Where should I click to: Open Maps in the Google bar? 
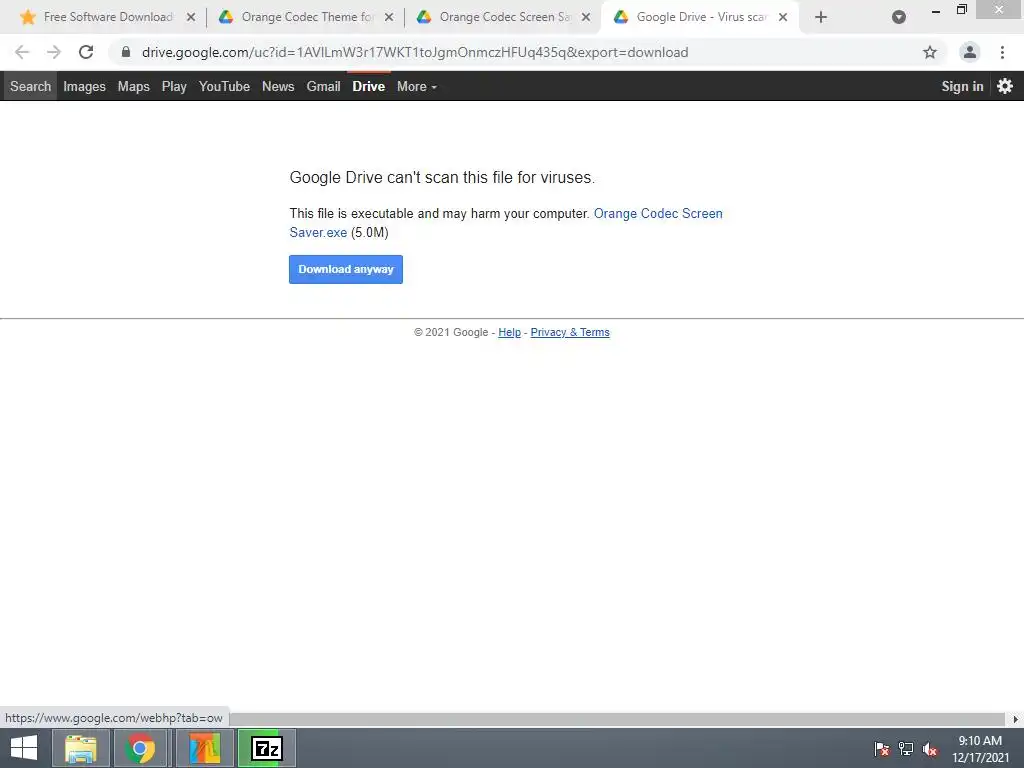point(133,86)
